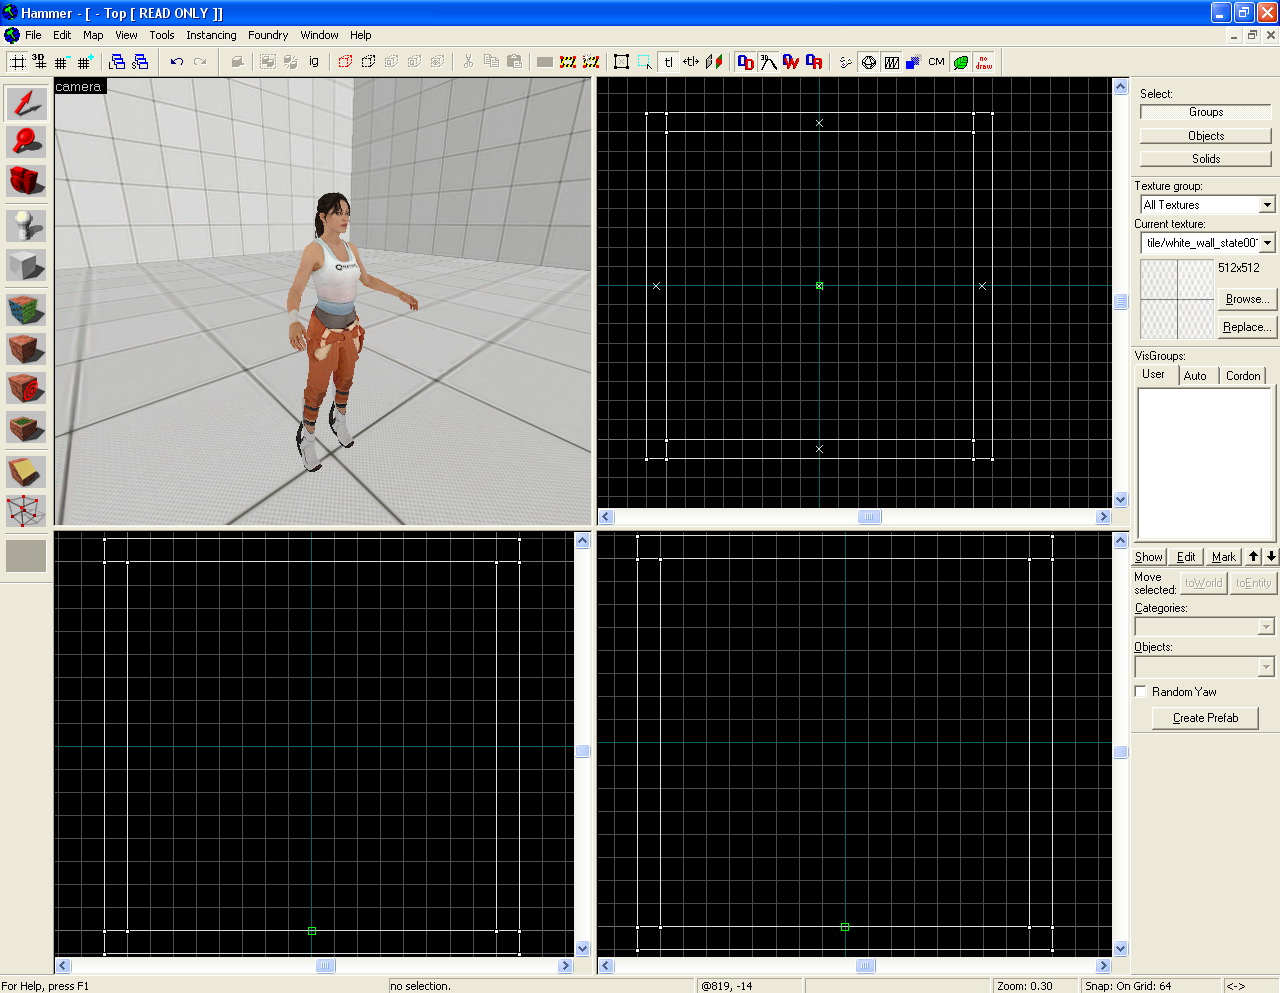Image resolution: width=1280 pixels, height=993 pixels.
Task: Toggle the green leaf detail icon
Action: 960,62
